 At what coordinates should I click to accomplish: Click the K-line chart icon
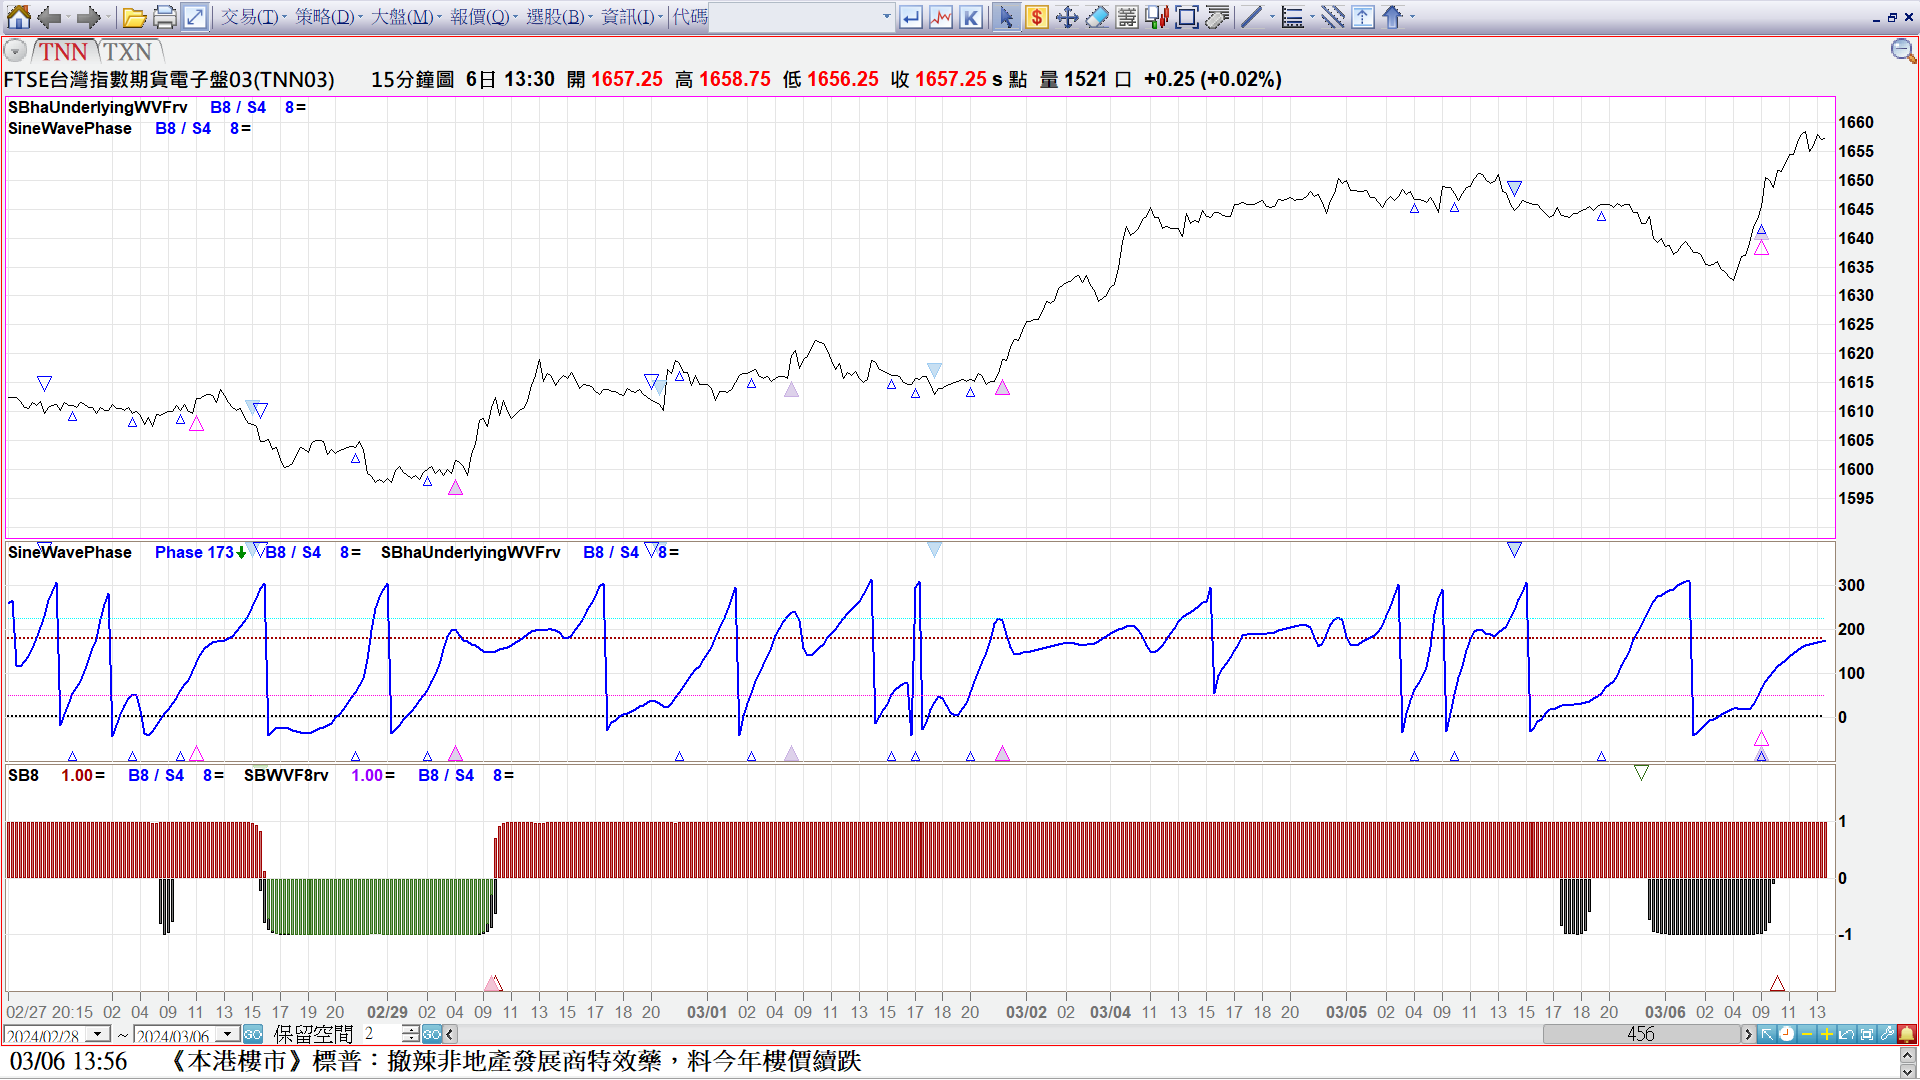(971, 17)
